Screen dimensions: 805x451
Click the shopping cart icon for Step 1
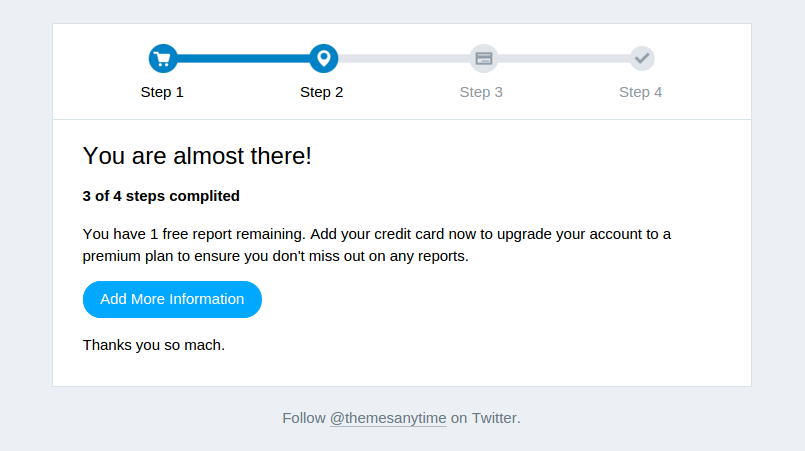[x=163, y=58]
